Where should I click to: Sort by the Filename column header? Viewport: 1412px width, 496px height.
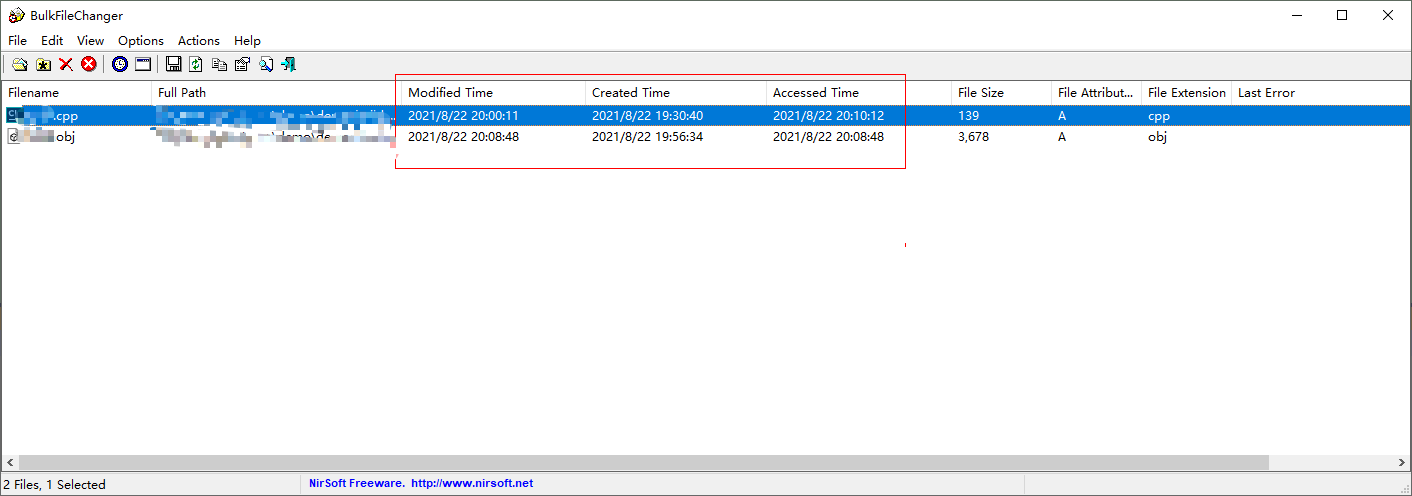[x=76, y=93]
